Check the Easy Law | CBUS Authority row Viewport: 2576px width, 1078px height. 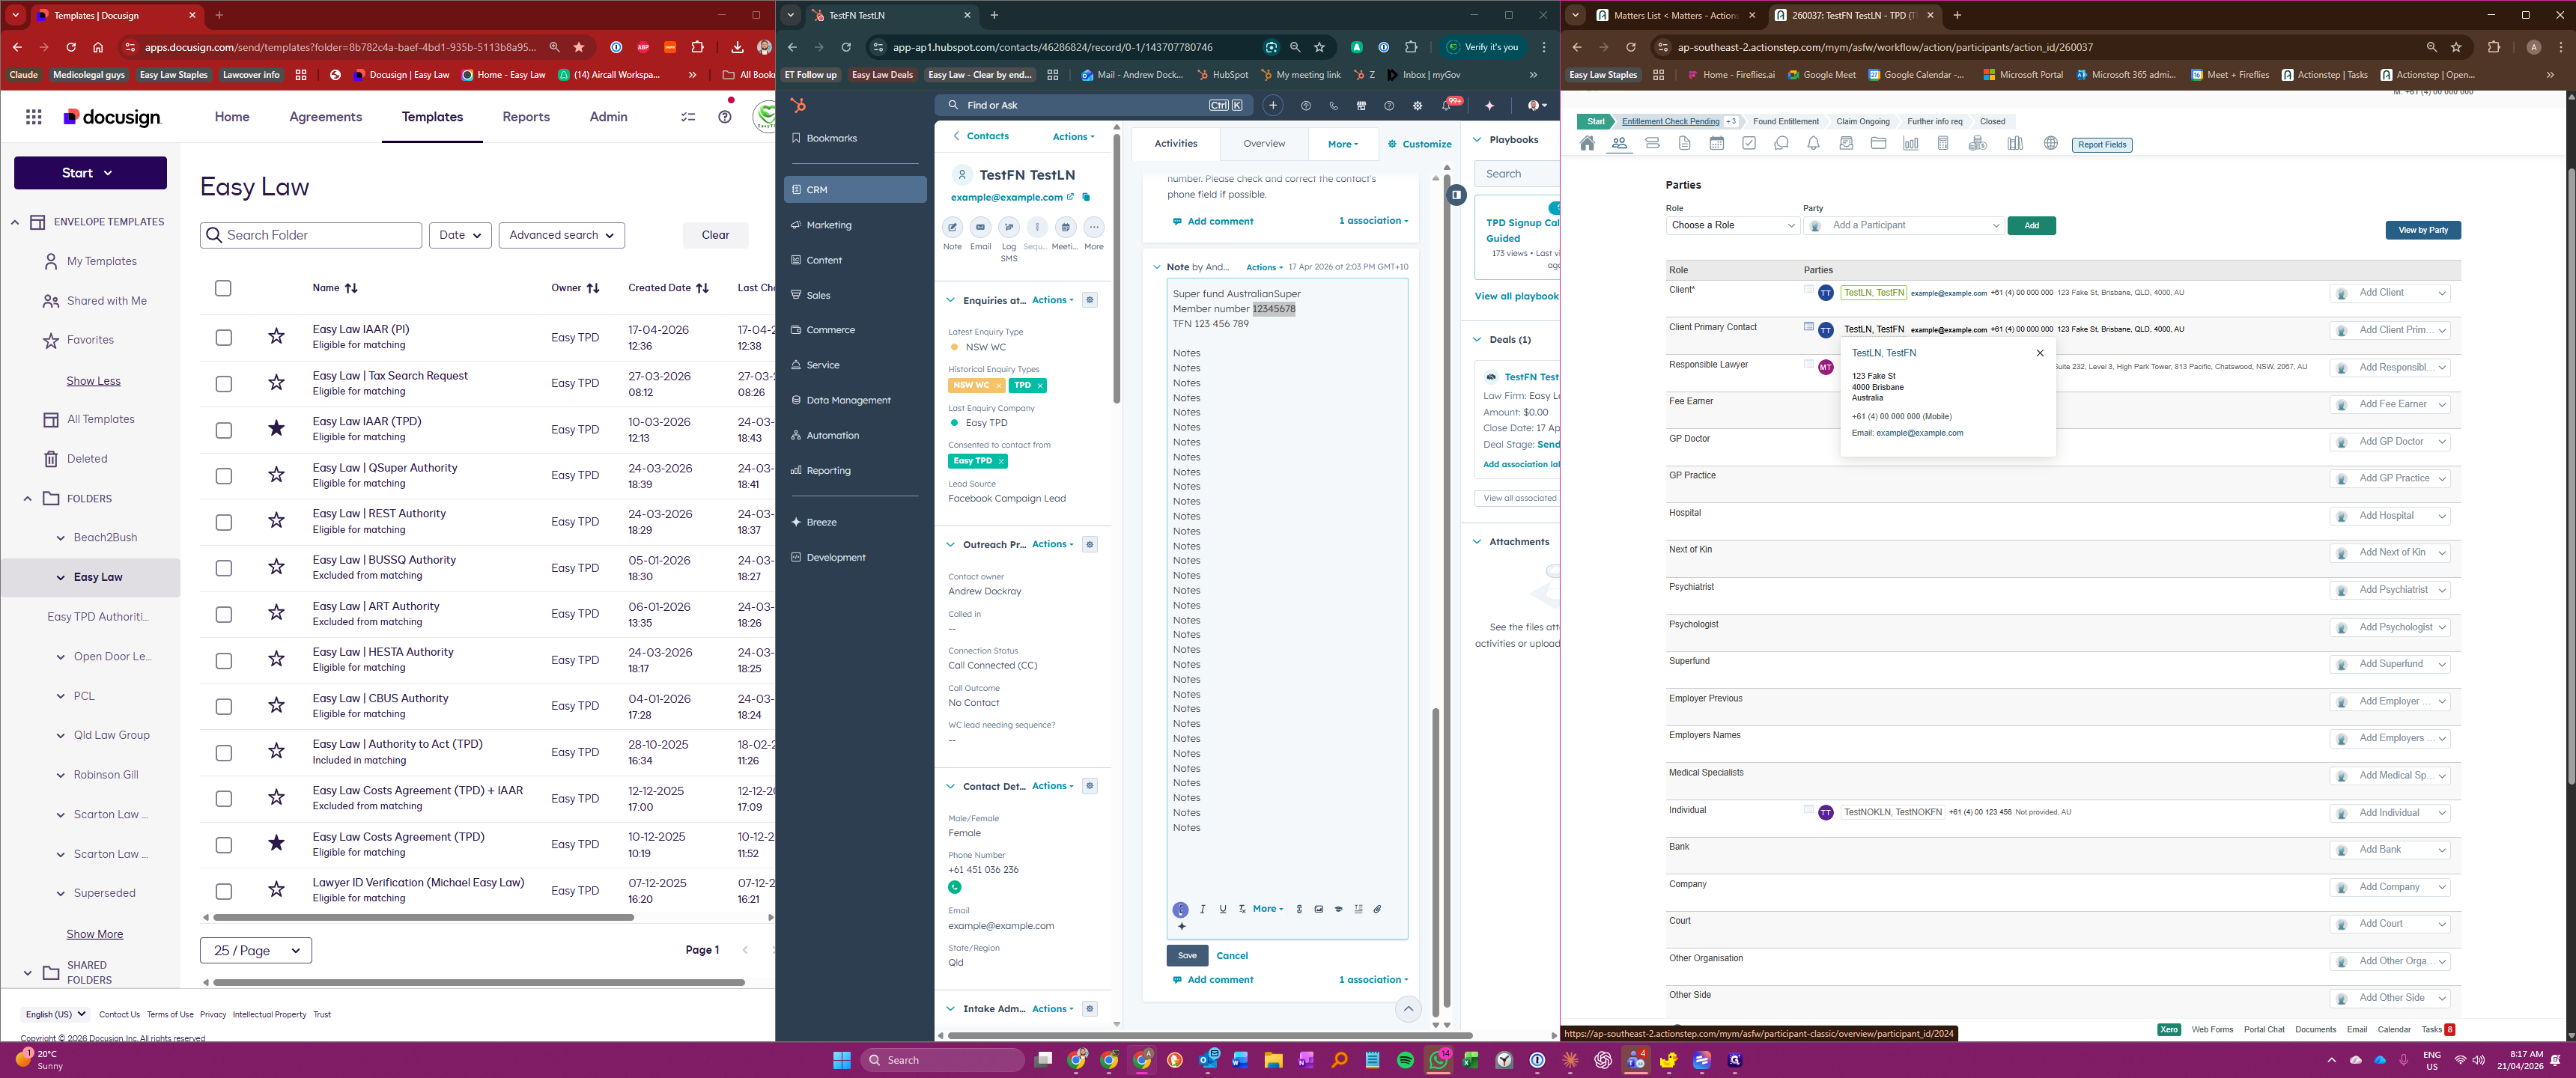click(224, 707)
